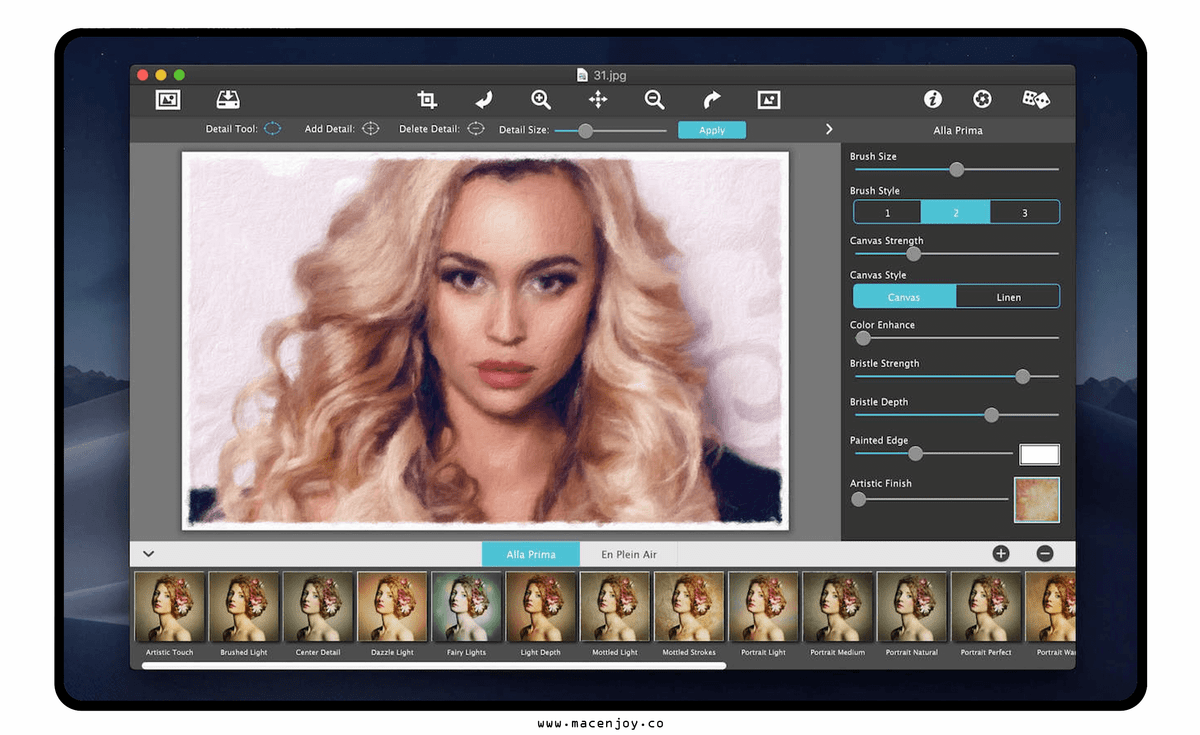This screenshot has height=735, width=1200.
Task: Open the settings gear icon
Action: (982, 99)
